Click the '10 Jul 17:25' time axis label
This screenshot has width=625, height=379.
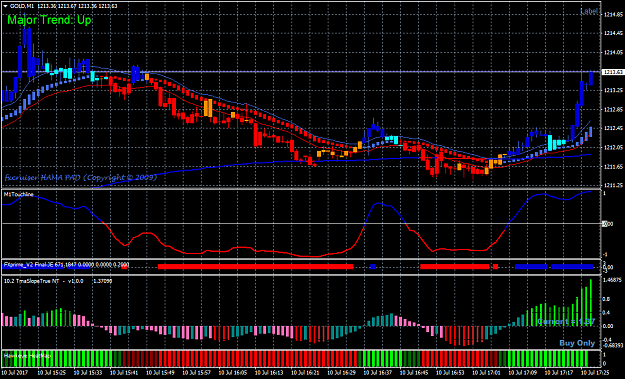pos(595,373)
